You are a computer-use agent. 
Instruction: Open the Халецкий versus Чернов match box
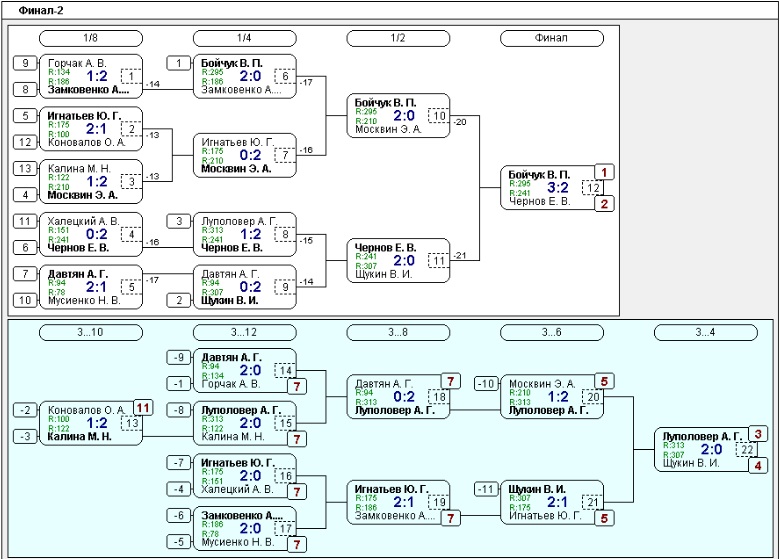[91, 235]
